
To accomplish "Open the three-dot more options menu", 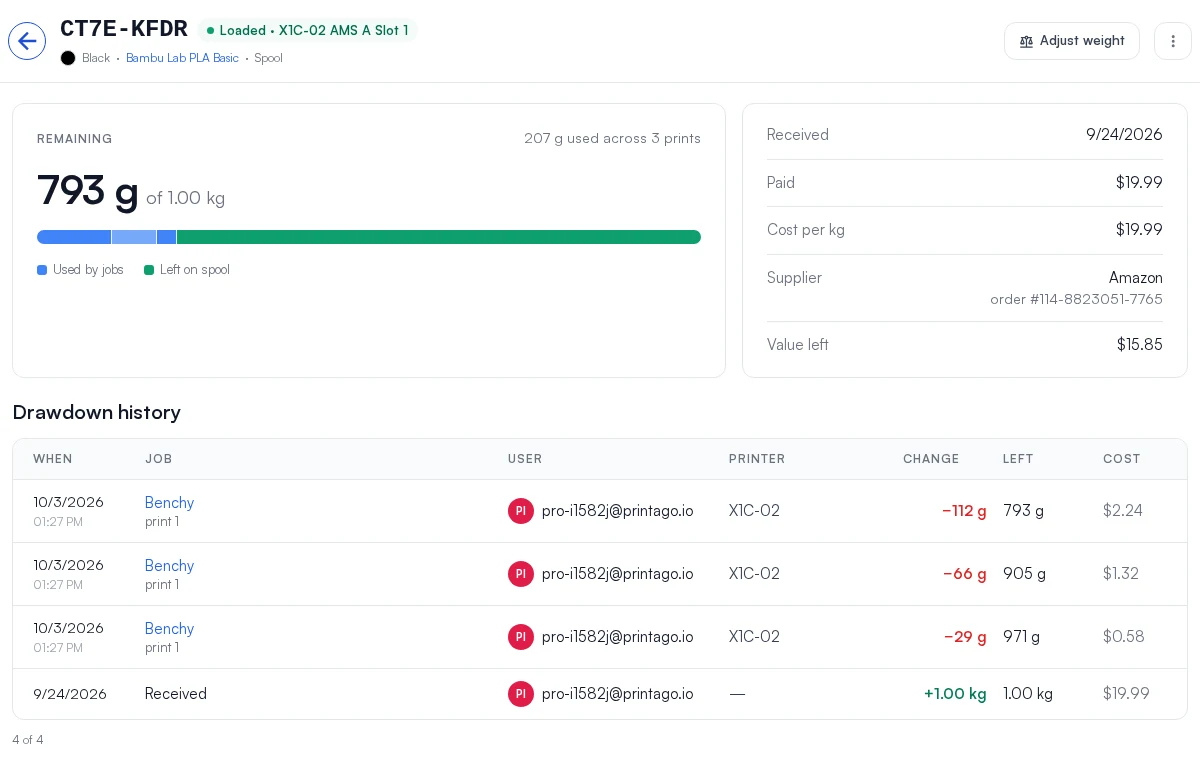I will [1173, 41].
